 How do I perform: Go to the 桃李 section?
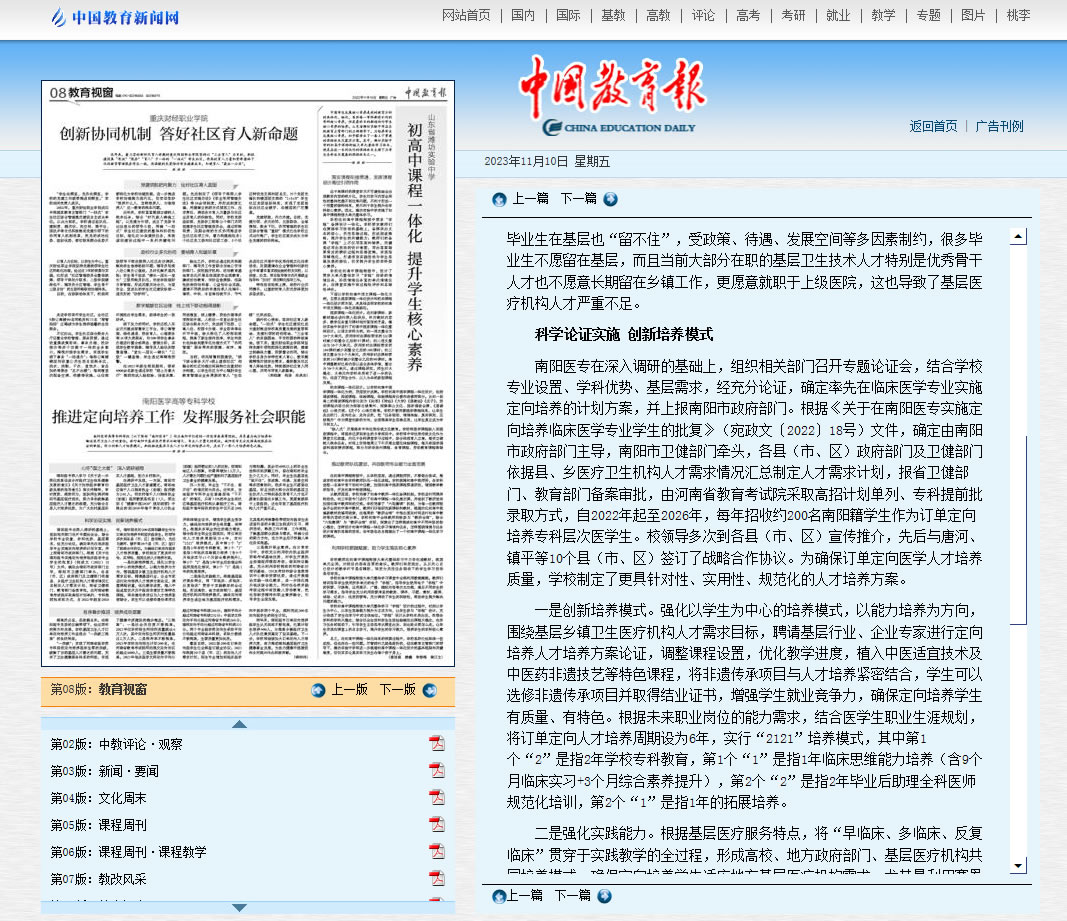[x=1018, y=16]
